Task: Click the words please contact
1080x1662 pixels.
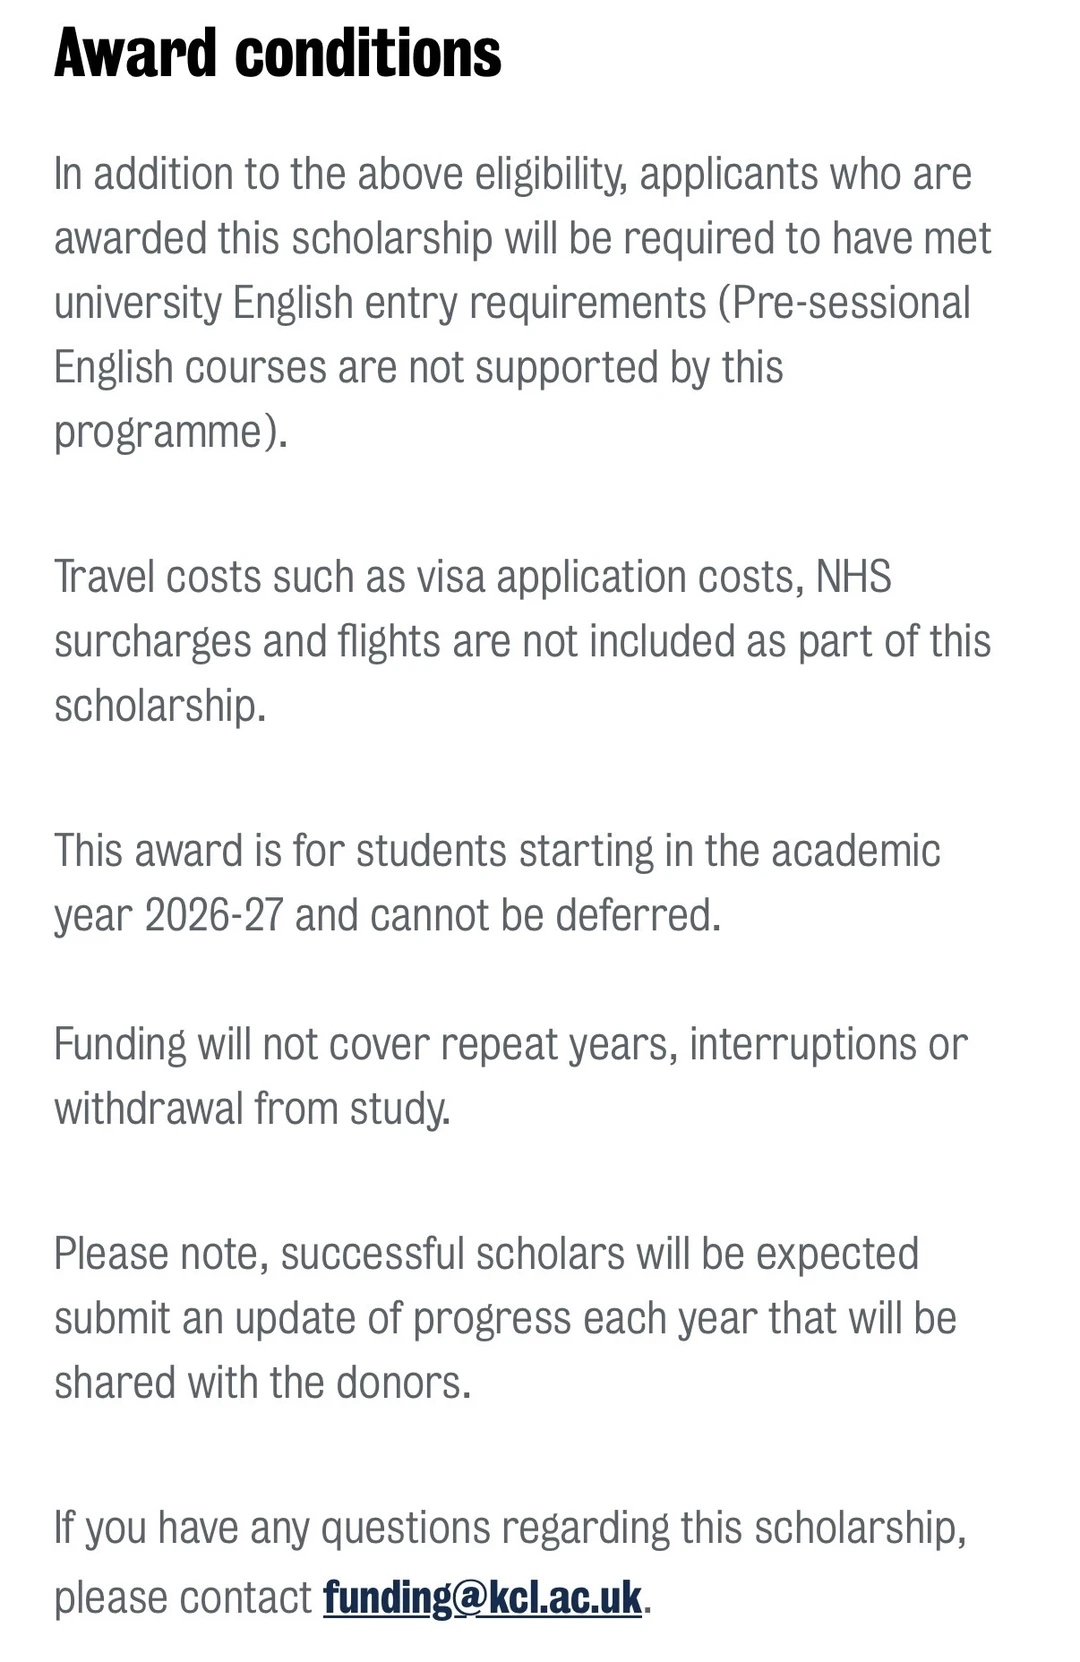Action: tap(183, 1598)
